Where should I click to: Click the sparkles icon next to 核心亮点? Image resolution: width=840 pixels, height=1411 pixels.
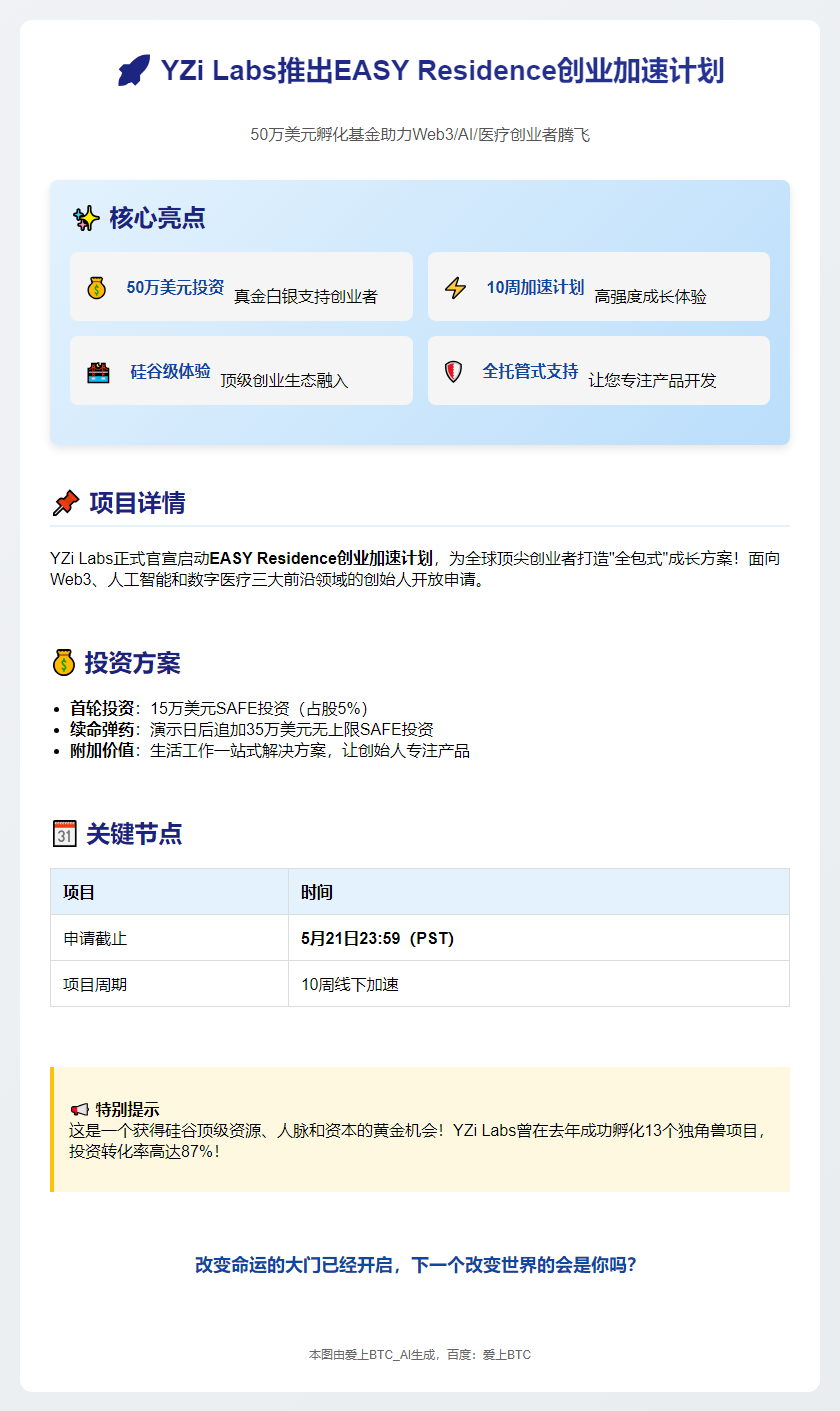pyautogui.click(x=86, y=218)
